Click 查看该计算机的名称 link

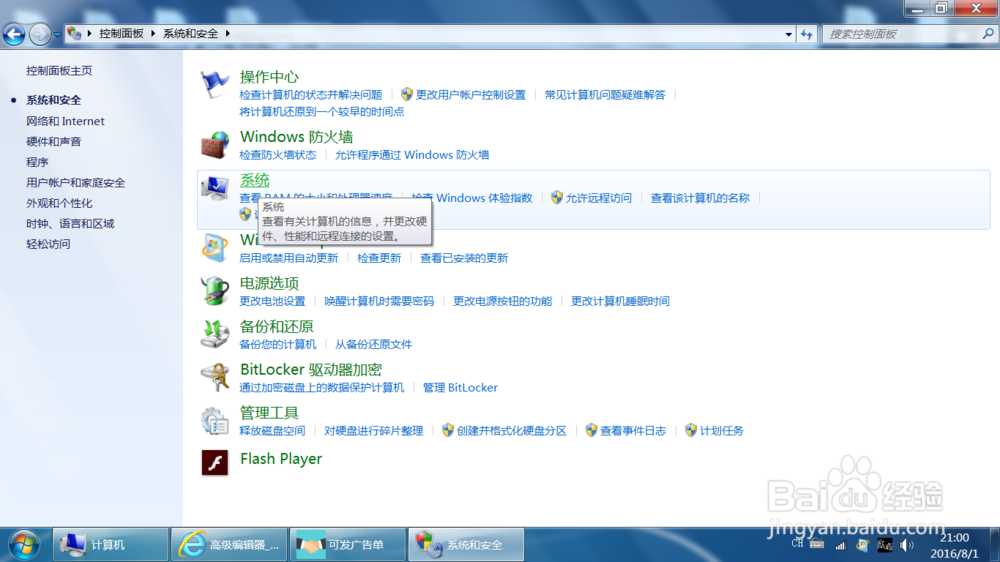[700, 198]
